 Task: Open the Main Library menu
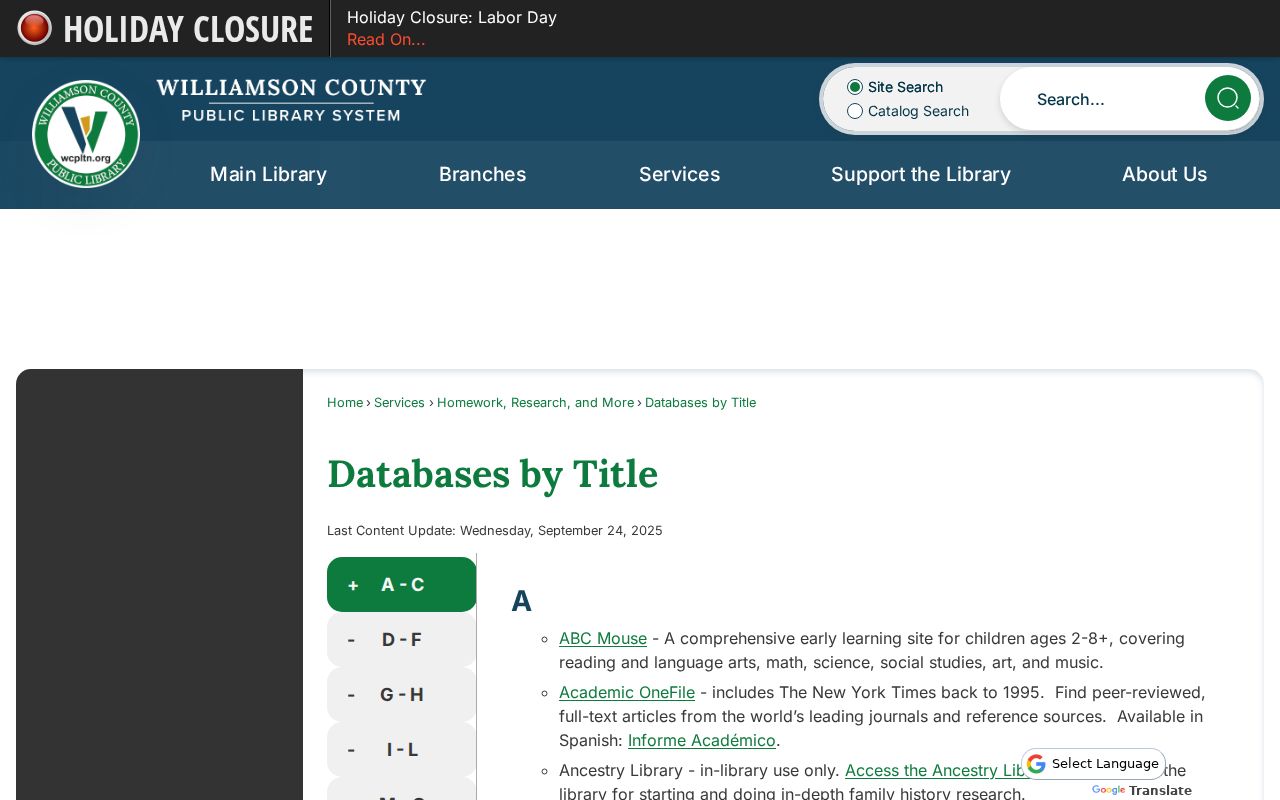tap(268, 174)
